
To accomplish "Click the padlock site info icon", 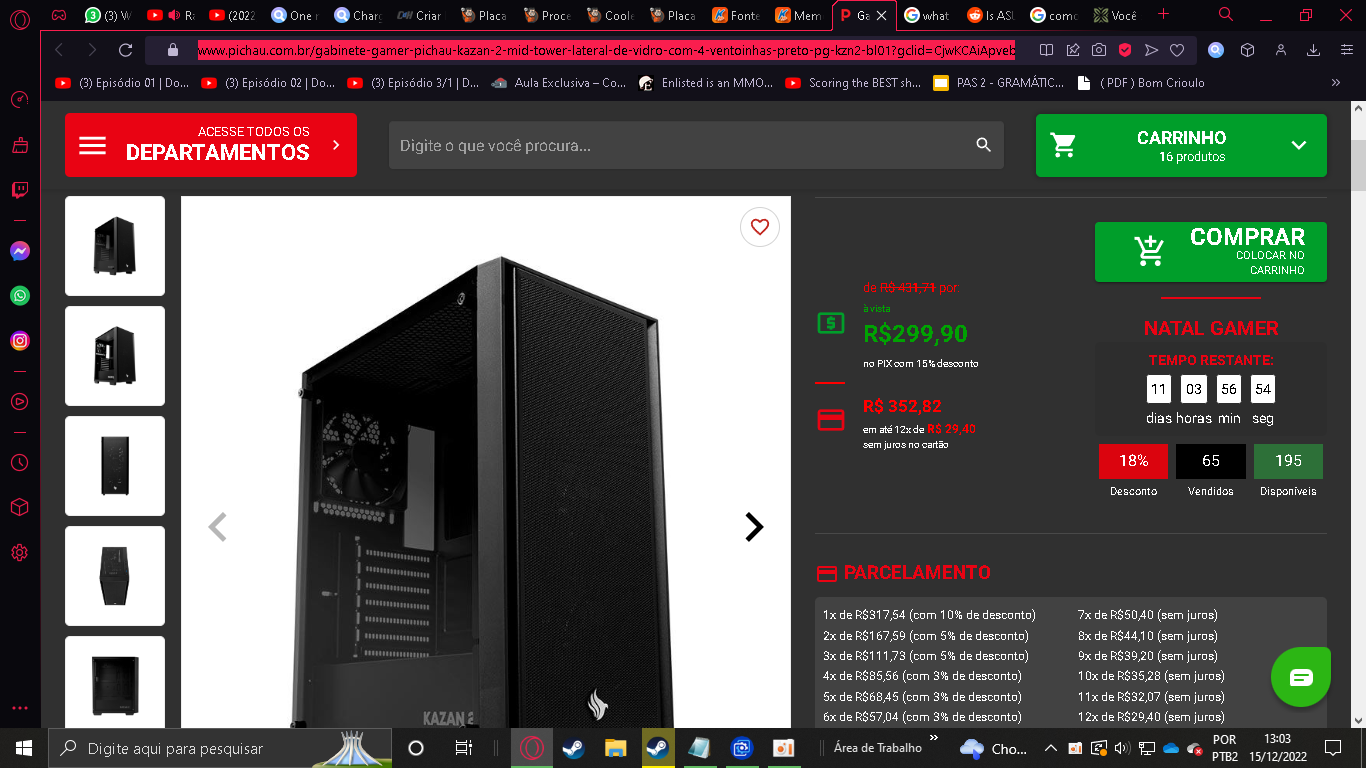I will tap(172, 50).
